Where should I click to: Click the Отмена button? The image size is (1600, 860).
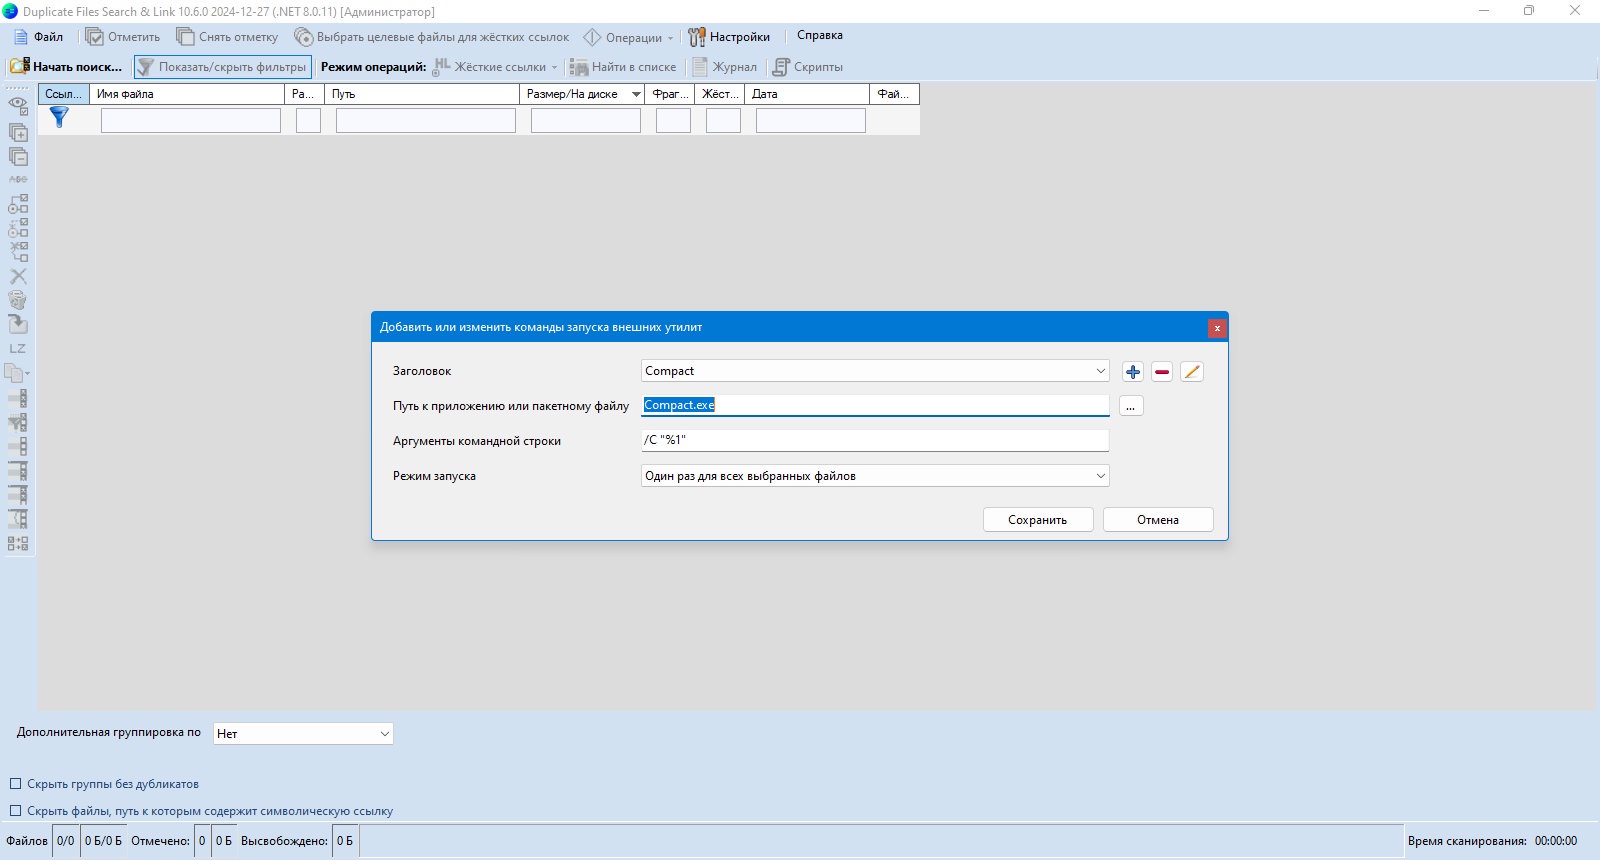point(1158,520)
